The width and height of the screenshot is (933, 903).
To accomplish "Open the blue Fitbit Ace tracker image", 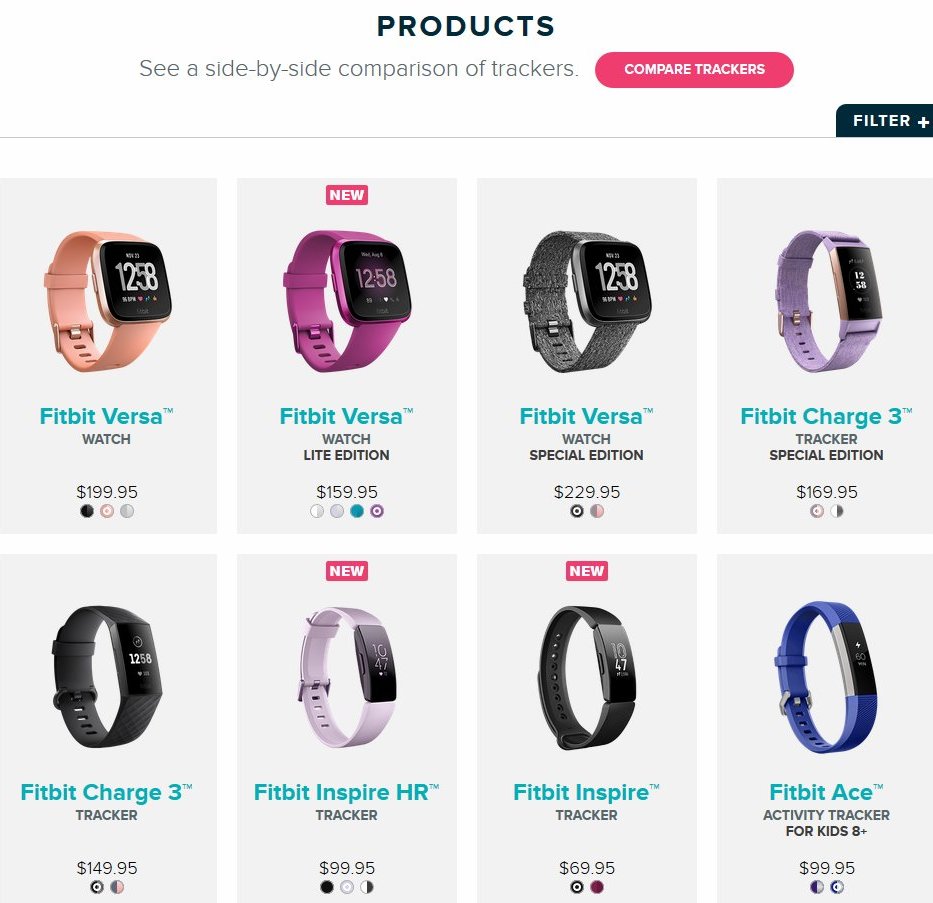I will 826,677.
